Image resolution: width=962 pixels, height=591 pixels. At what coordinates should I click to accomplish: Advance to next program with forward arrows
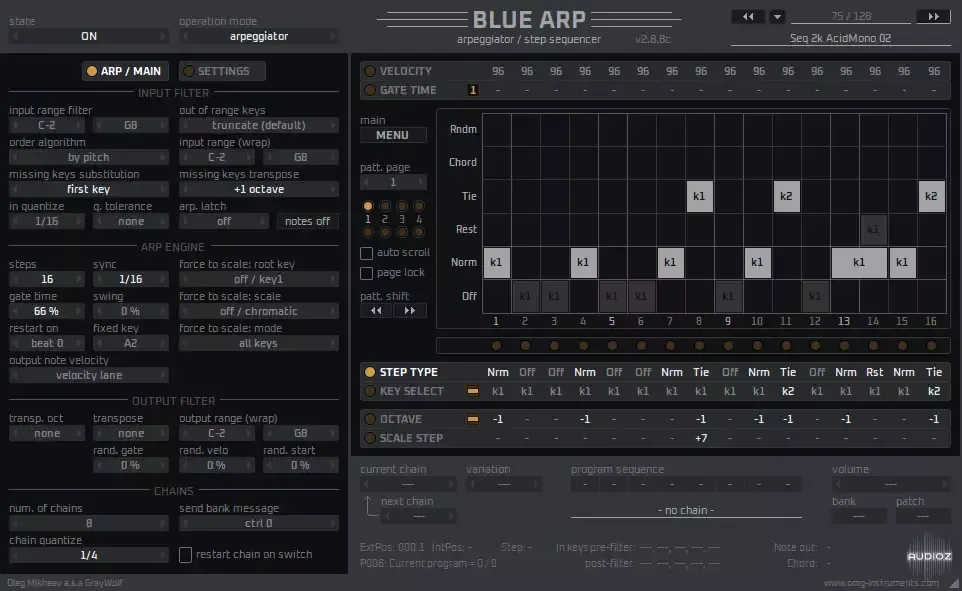pos(933,17)
